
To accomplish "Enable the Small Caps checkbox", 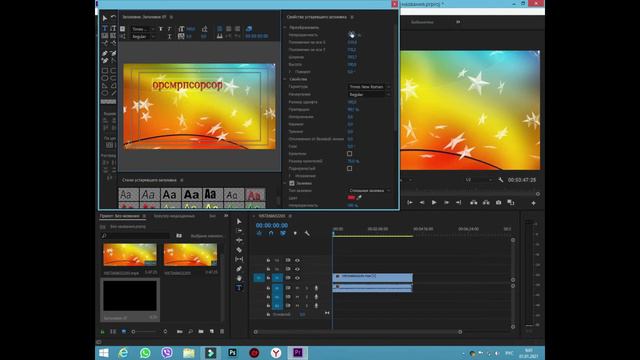I will point(349,154).
